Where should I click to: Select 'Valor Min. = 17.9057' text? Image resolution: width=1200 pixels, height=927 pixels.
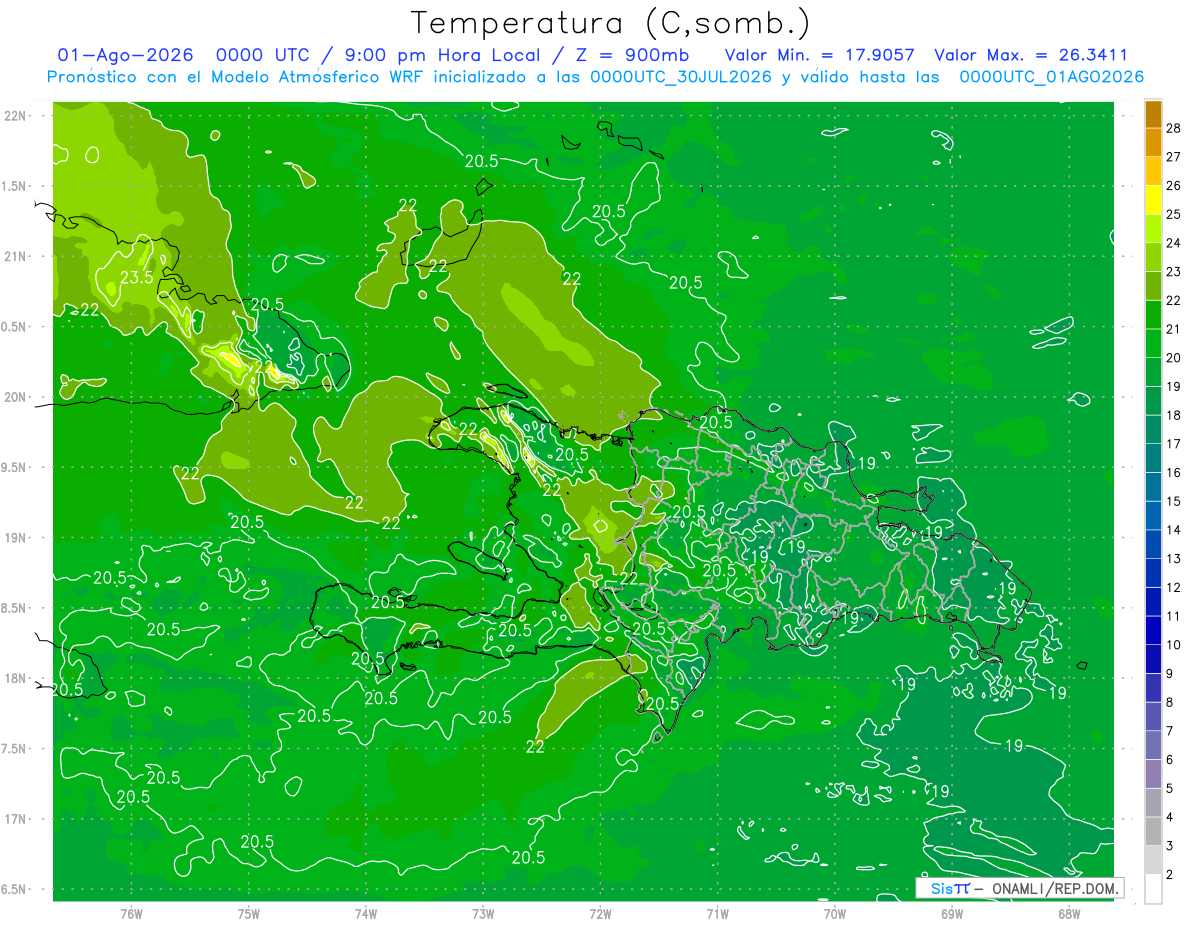click(820, 56)
